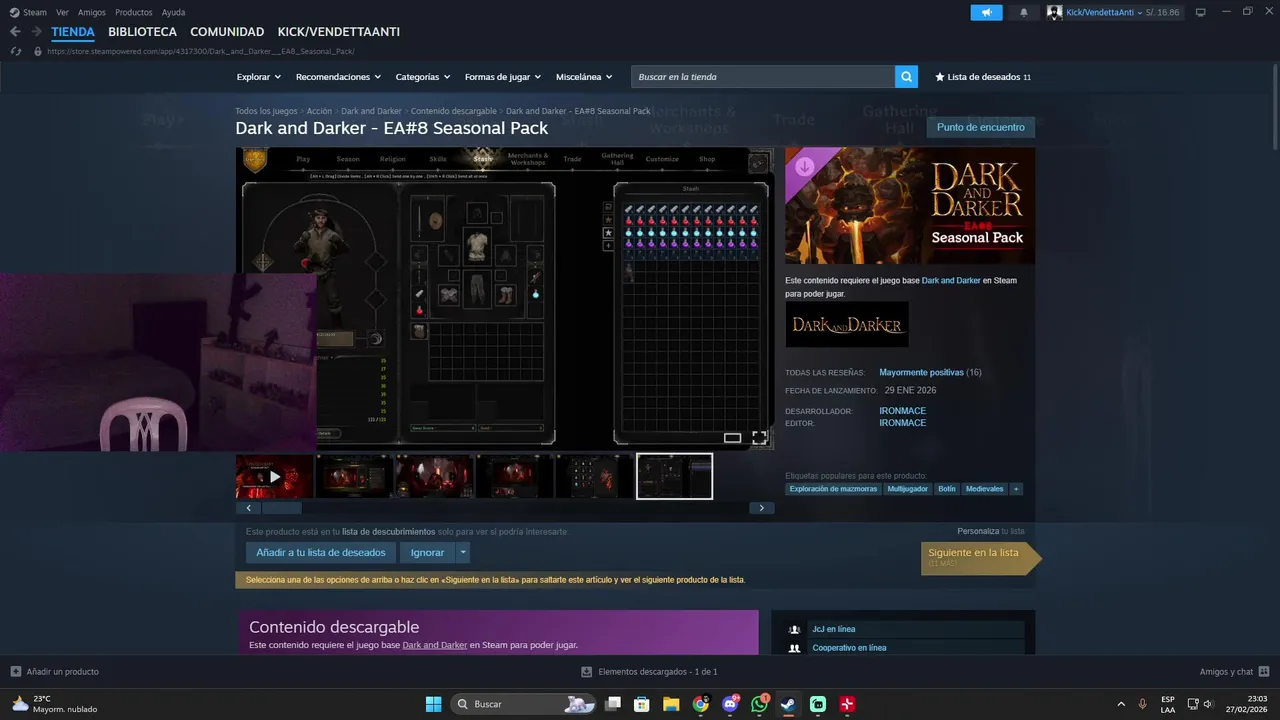Open the Productos menu
The height and width of the screenshot is (720, 1280).
click(134, 12)
